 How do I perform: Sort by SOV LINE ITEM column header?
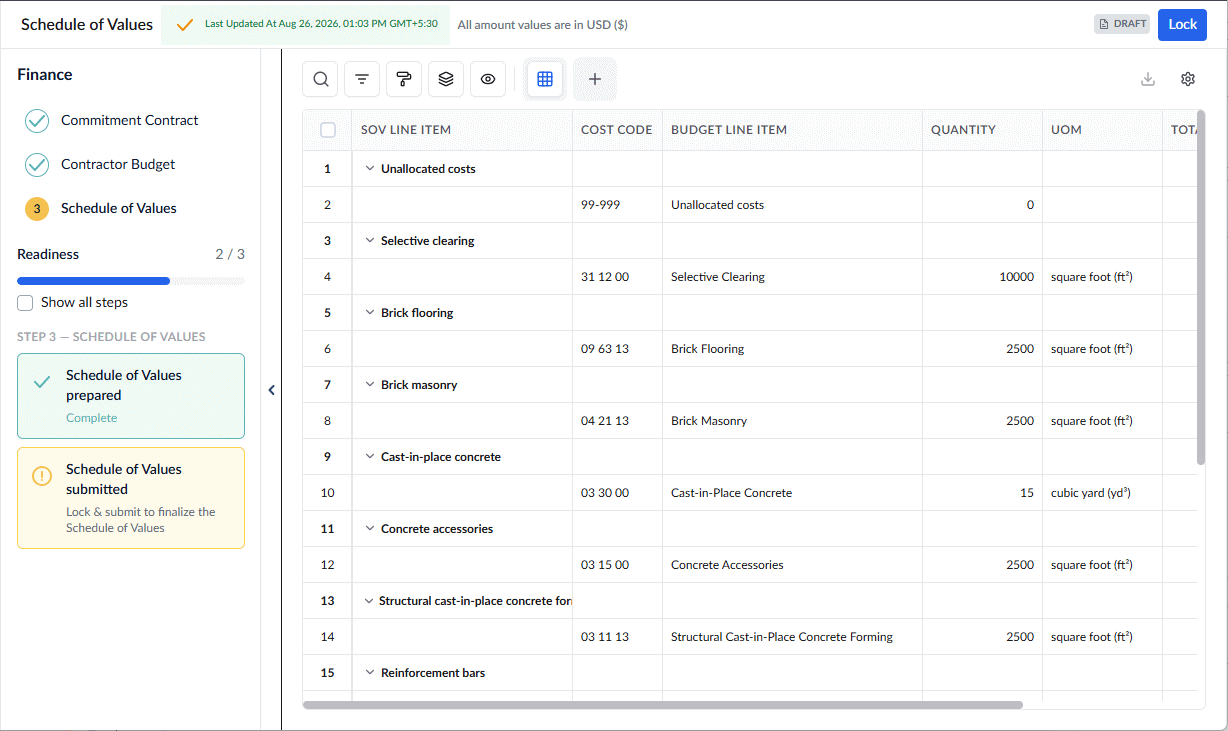point(462,130)
